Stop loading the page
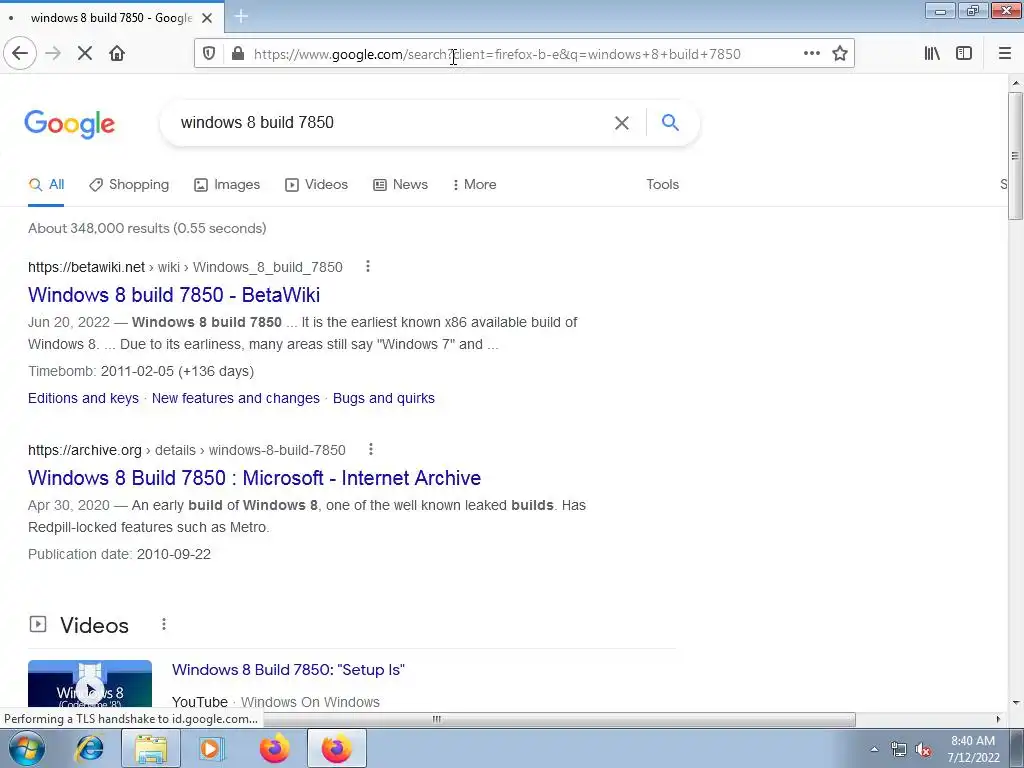Screen dimensions: 1024x768 pyautogui.click(x=85, y=54)
